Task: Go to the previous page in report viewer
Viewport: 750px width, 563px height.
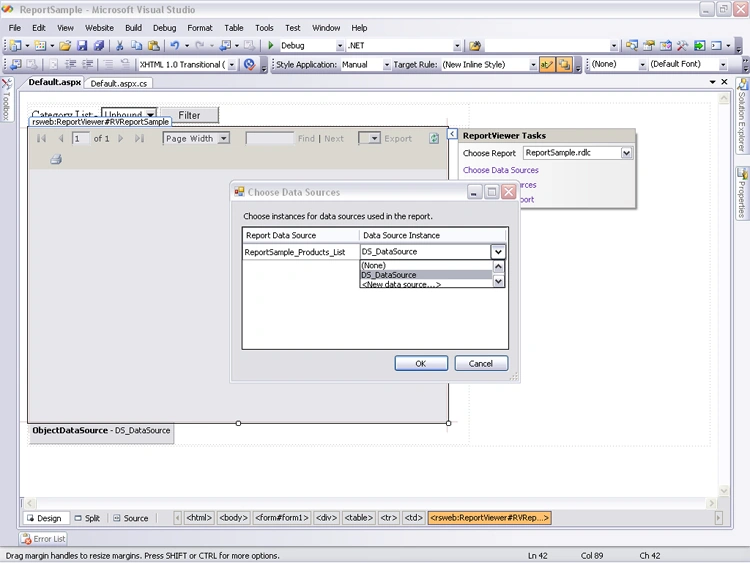Action: click(61, 138)
